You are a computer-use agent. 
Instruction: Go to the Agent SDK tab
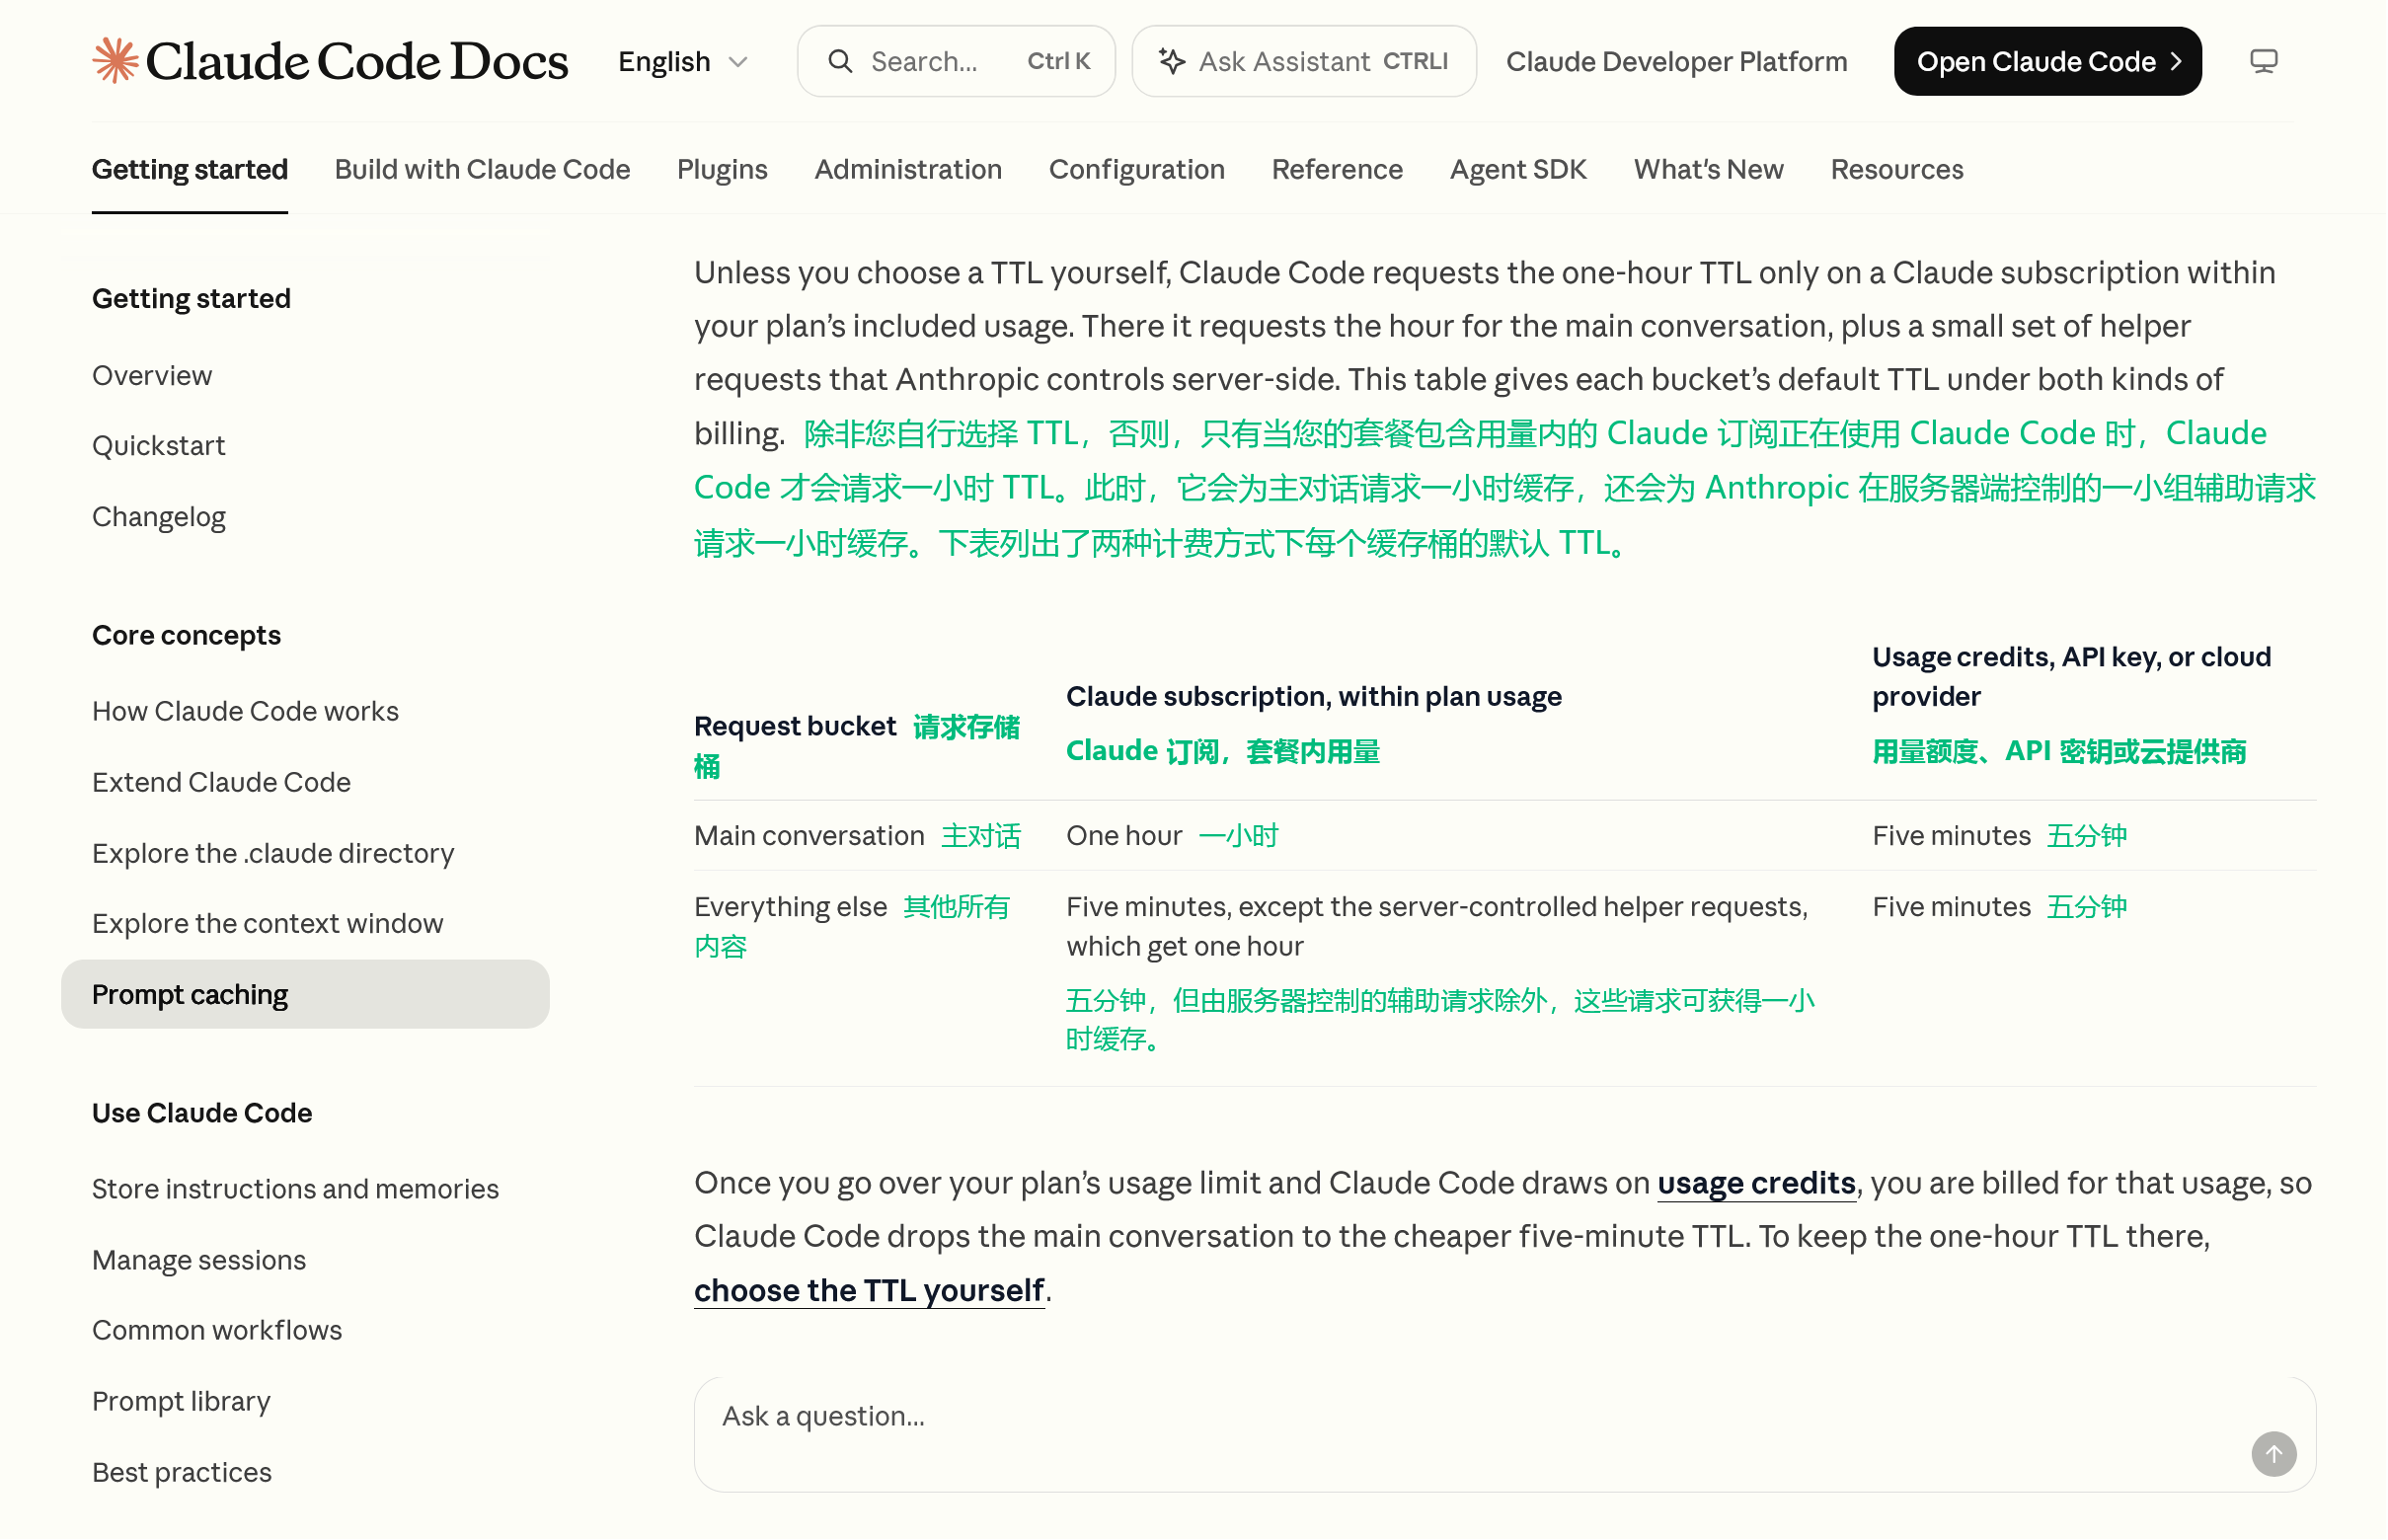[x=1518, y=169]
